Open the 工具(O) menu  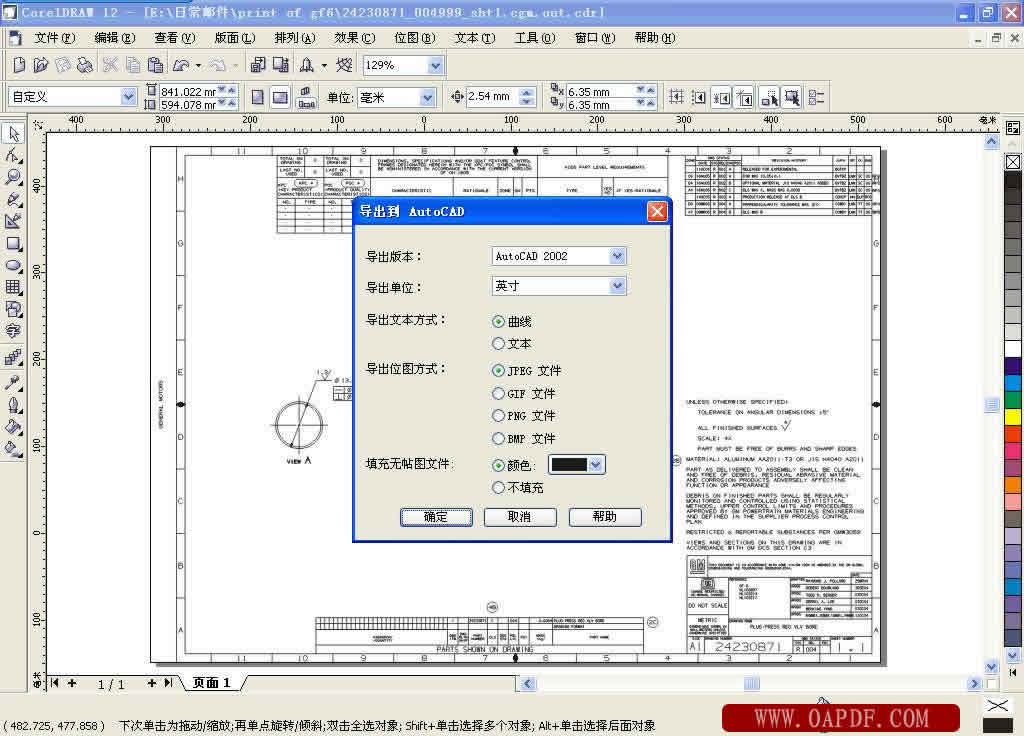(535, 38)
